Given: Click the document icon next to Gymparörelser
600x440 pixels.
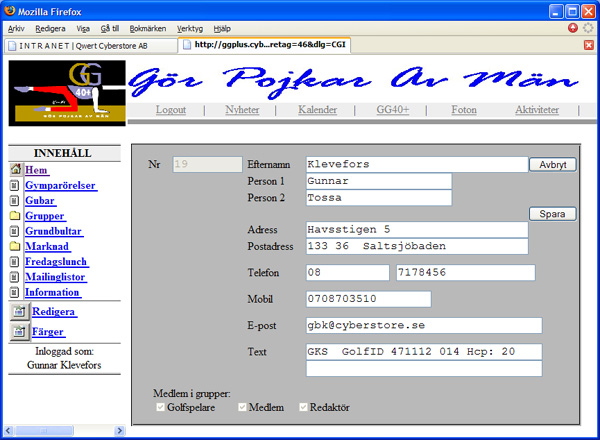Looking at the screenshot, I should pos(15,186).
